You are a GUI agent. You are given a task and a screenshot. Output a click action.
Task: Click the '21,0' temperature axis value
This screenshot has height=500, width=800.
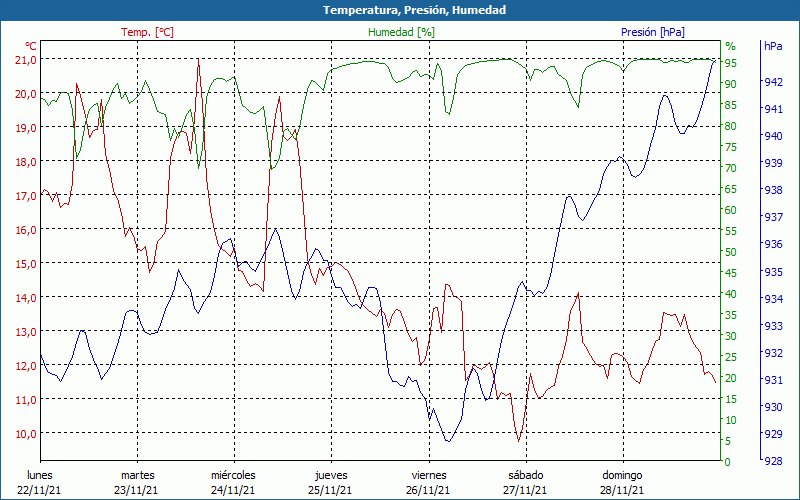[x=26, y=60]
